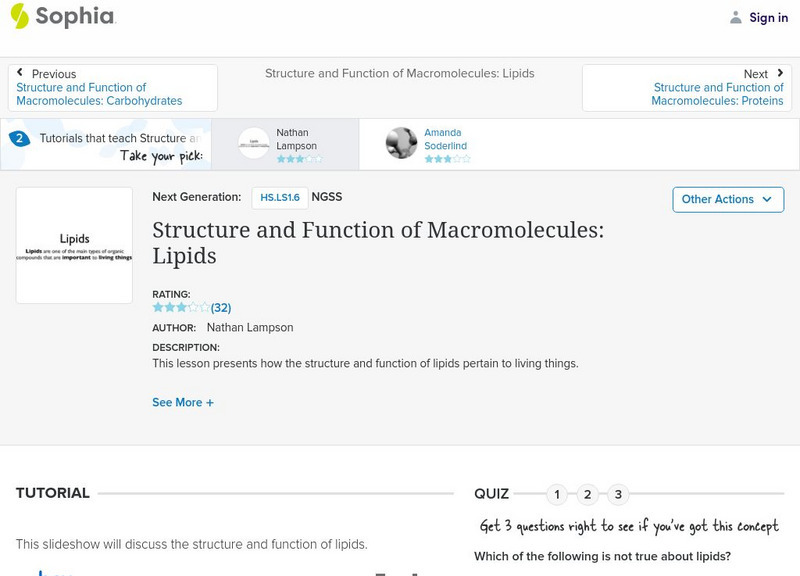This screenshot has width=800, height=576.
Task: Click the blue '2' tutorials badge
Action: pos(22,138)
